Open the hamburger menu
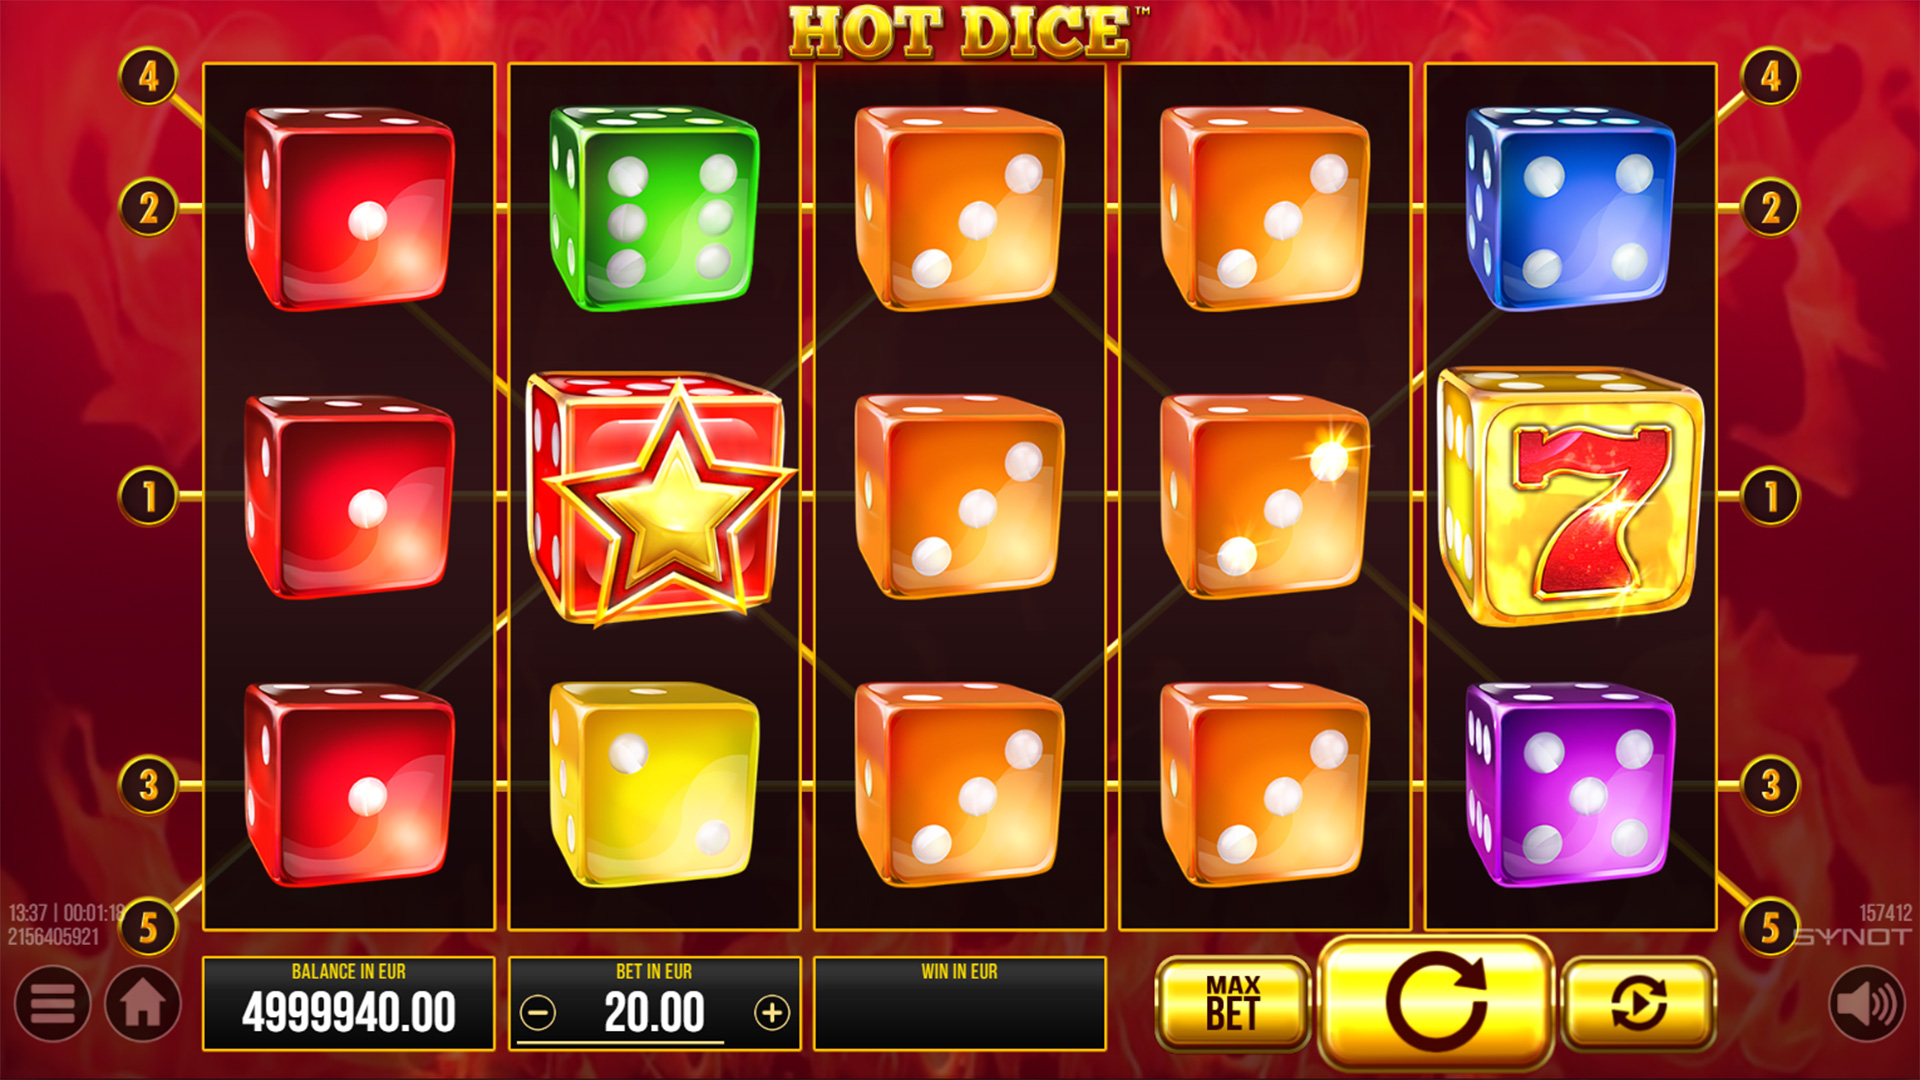Image resolution: width=1920 pixels, height=1080 pixels. coord(52,1003)
